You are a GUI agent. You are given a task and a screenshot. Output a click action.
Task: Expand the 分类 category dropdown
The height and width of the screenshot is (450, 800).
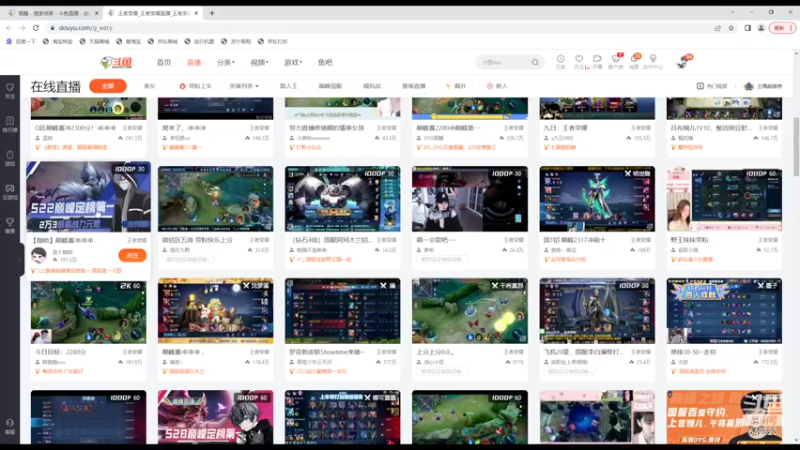pos(226,62)
